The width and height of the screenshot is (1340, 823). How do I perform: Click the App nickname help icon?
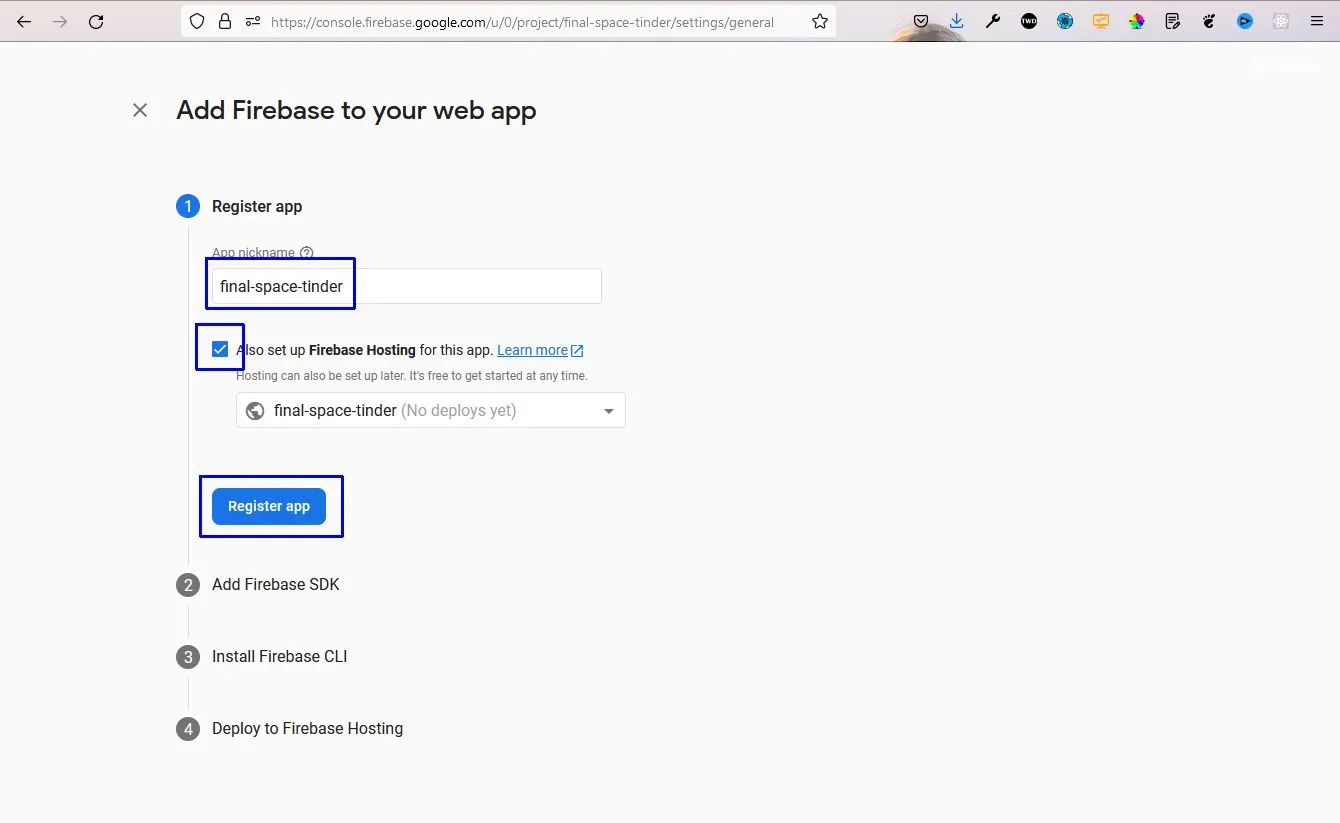click(x=307, y=253)
